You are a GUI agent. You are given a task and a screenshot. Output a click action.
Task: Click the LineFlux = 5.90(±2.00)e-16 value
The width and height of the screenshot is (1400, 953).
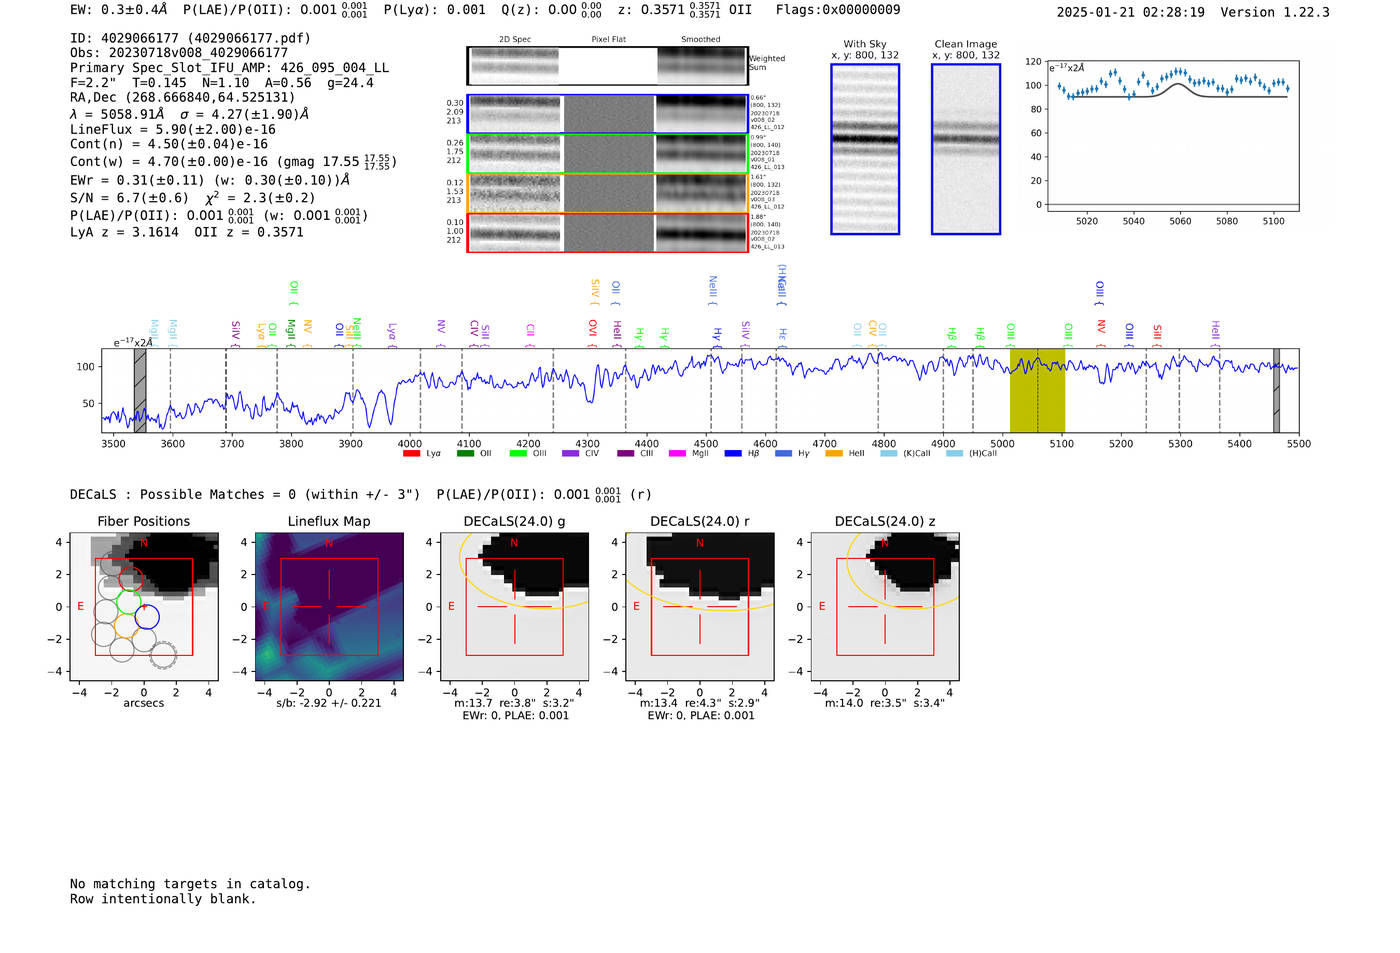[173, 129]
